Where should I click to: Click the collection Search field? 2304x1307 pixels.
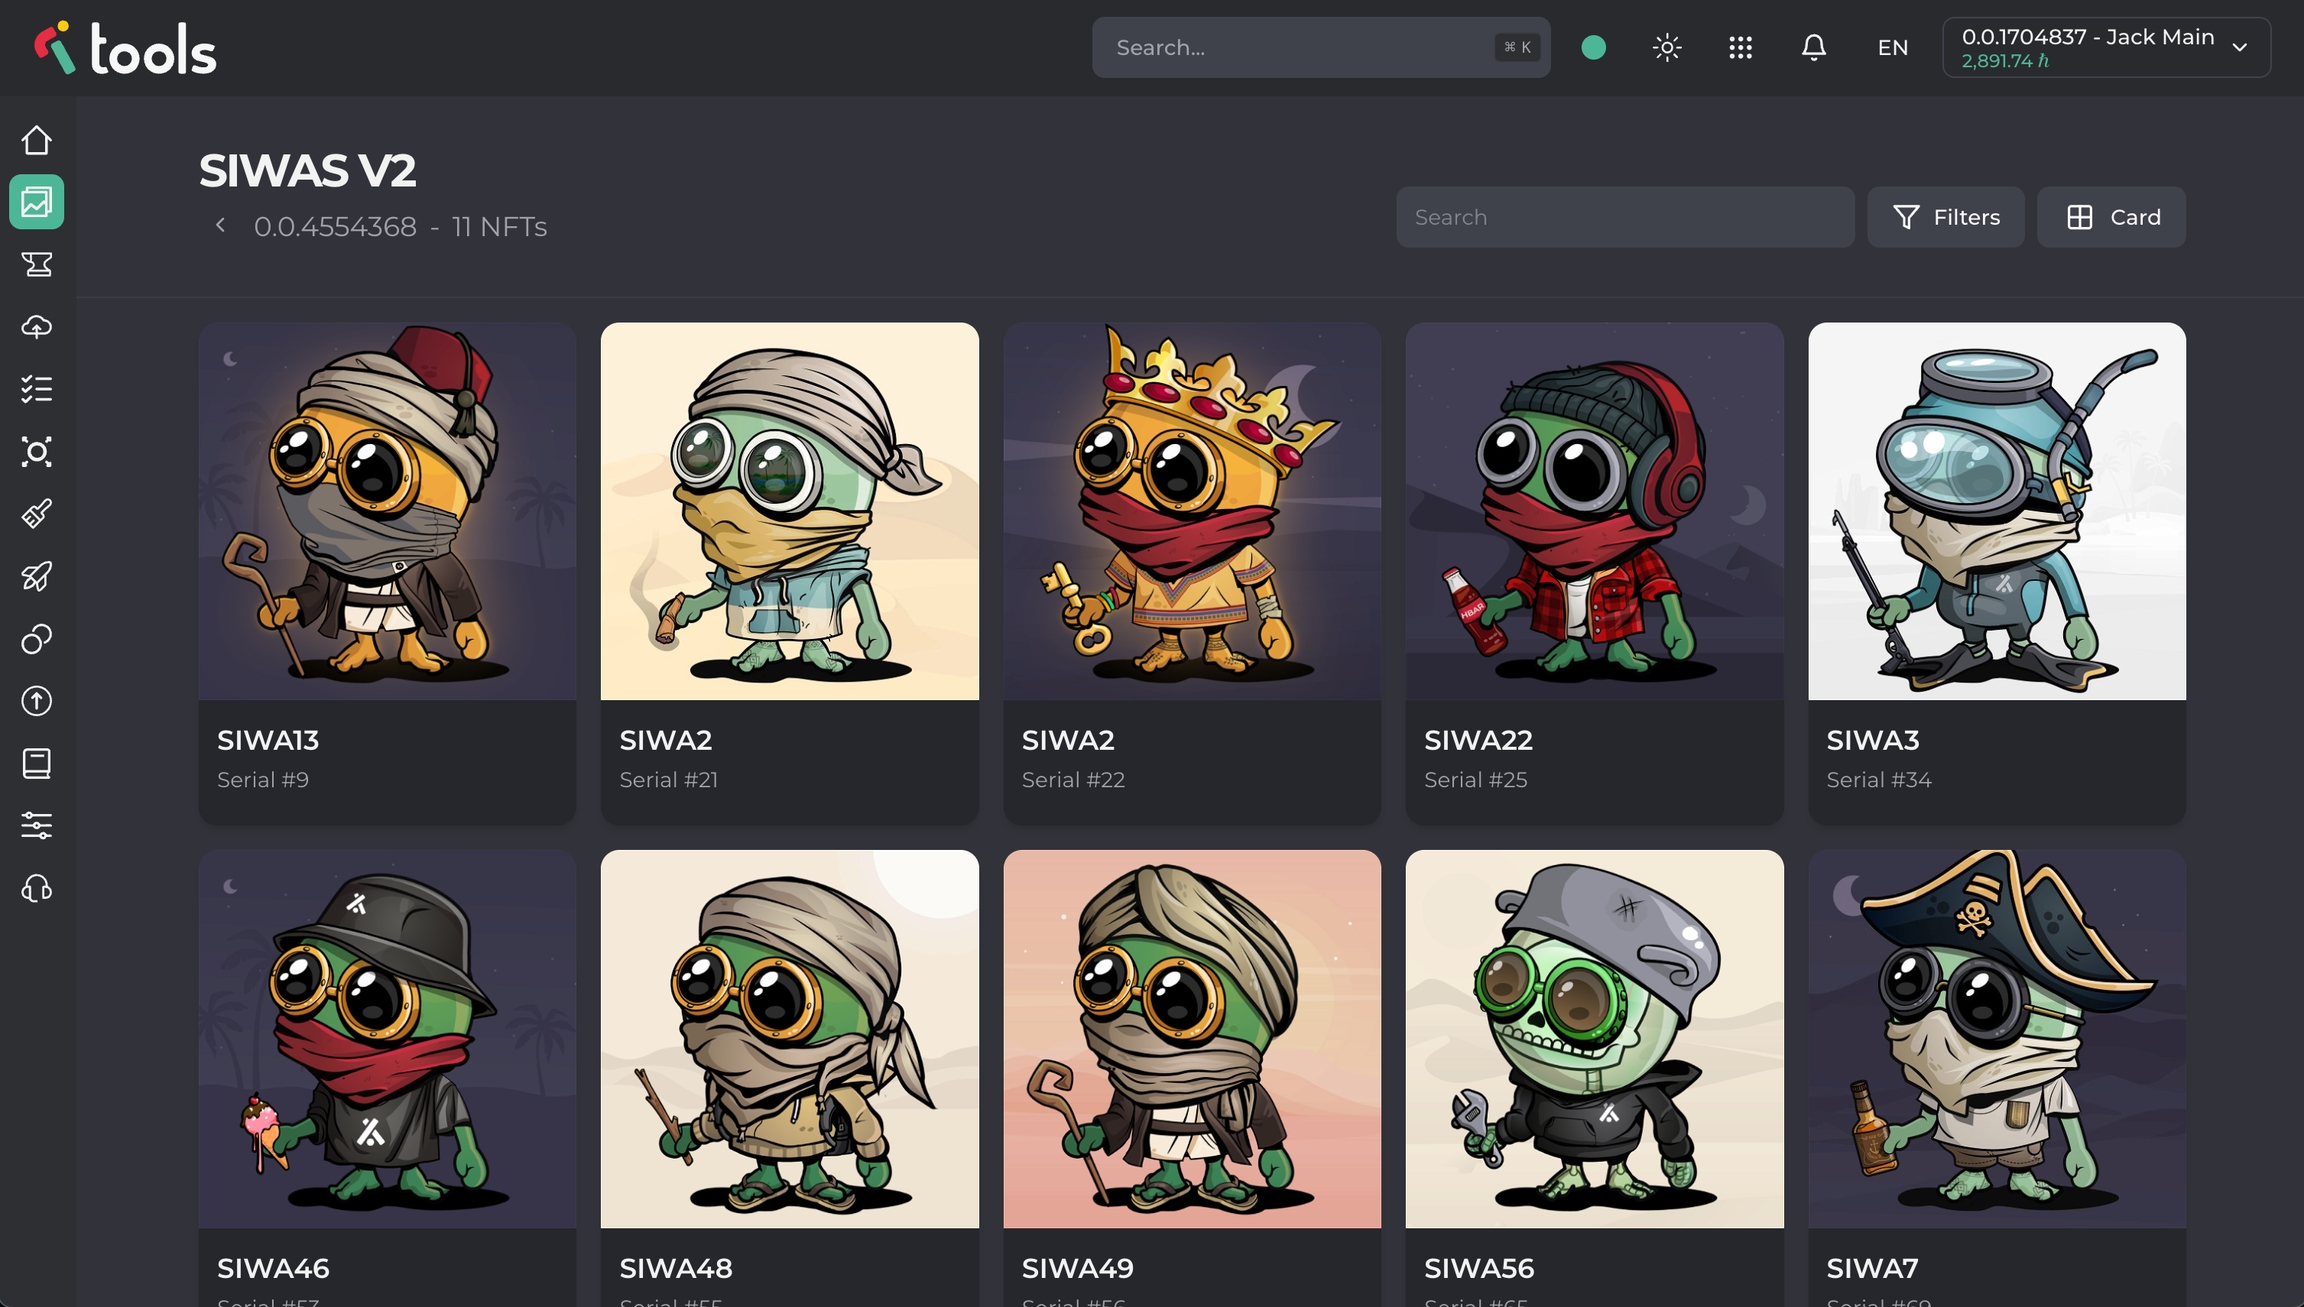[1624, 217]
